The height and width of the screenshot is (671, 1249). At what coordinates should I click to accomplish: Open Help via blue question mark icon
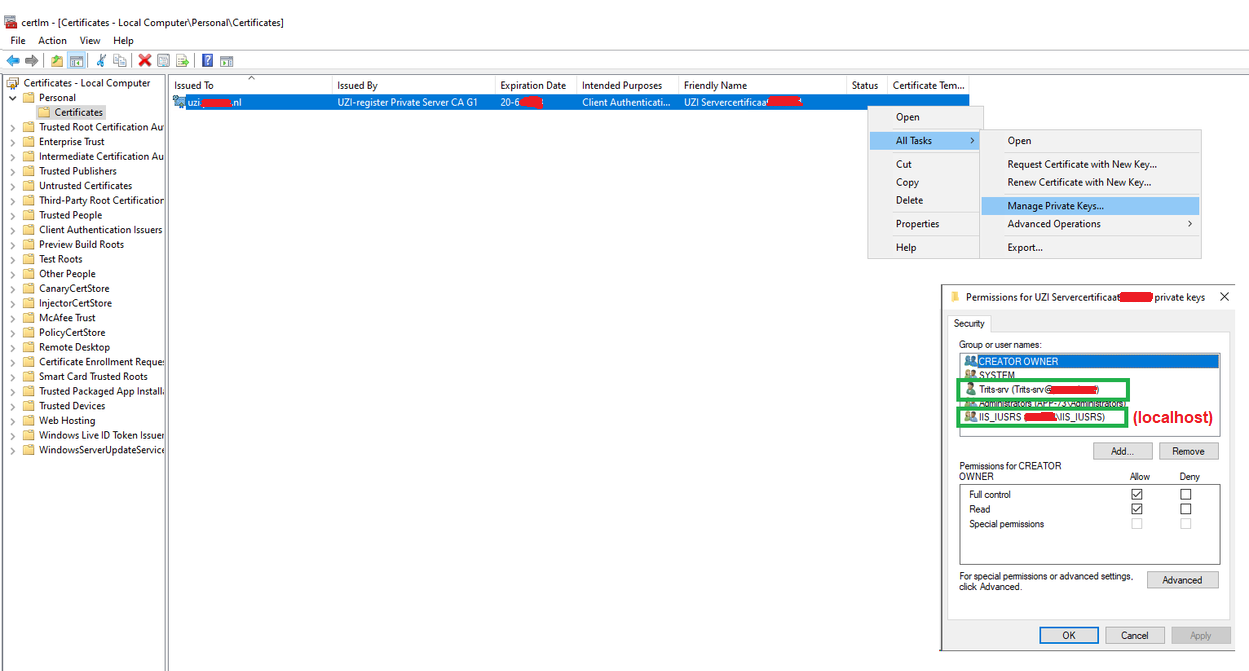[x=207, y=61]
